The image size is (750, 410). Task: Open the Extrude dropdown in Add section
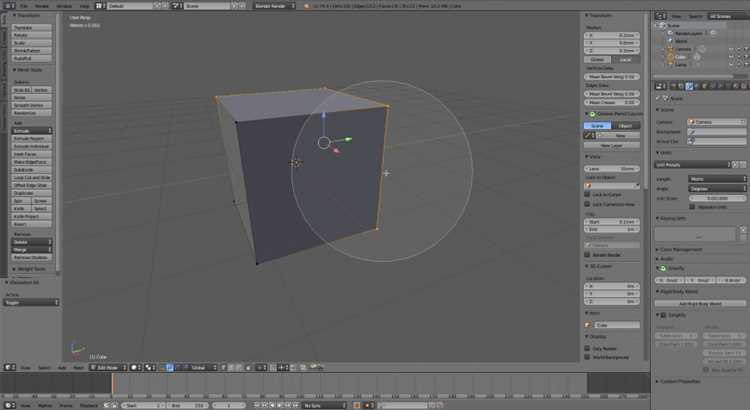32,131
